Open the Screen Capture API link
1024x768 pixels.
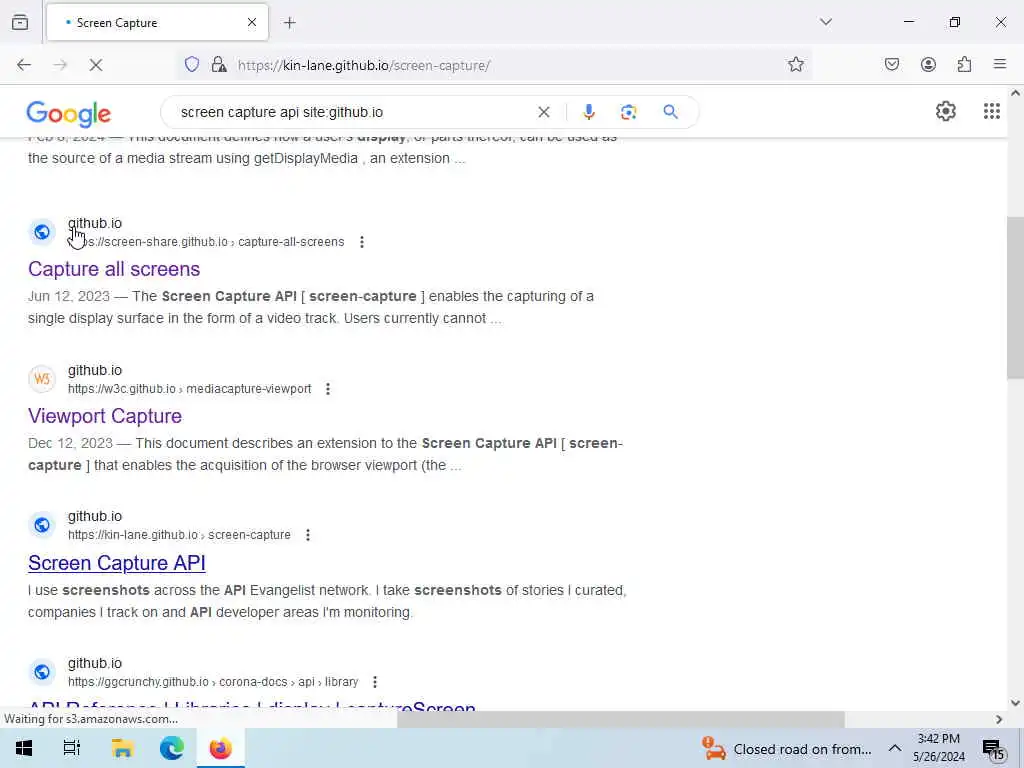(117, 563)
